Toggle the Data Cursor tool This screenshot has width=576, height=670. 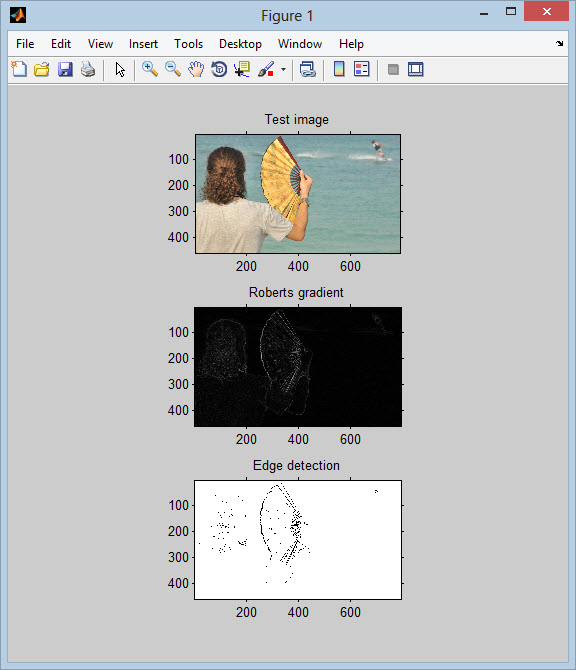tap(242, 69)
